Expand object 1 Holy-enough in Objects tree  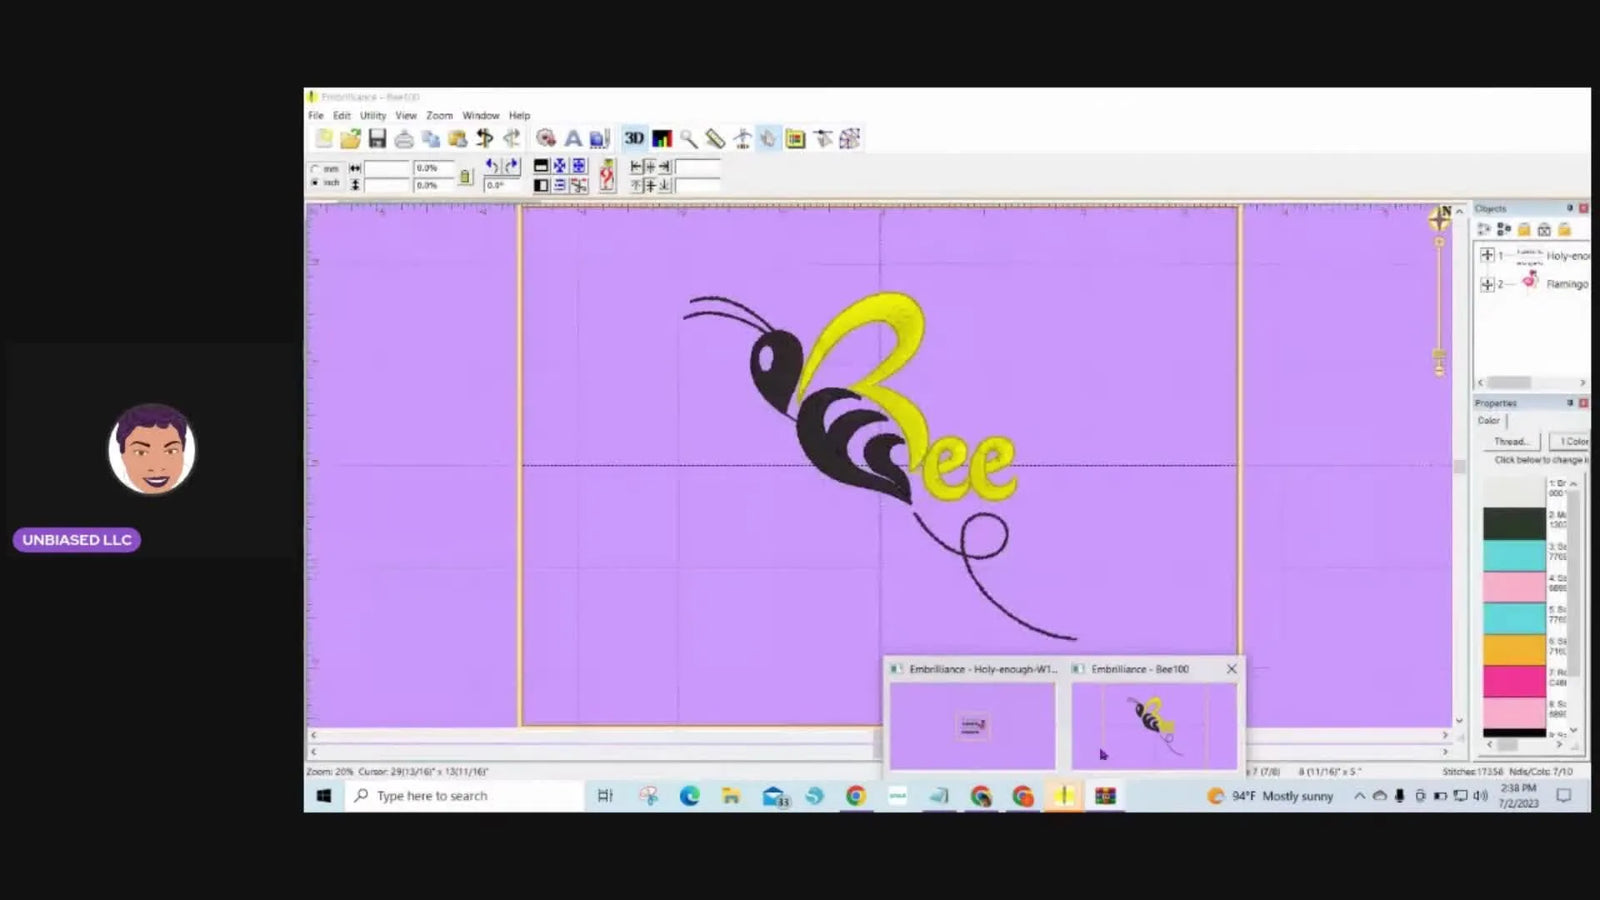tap(1487, 256)
